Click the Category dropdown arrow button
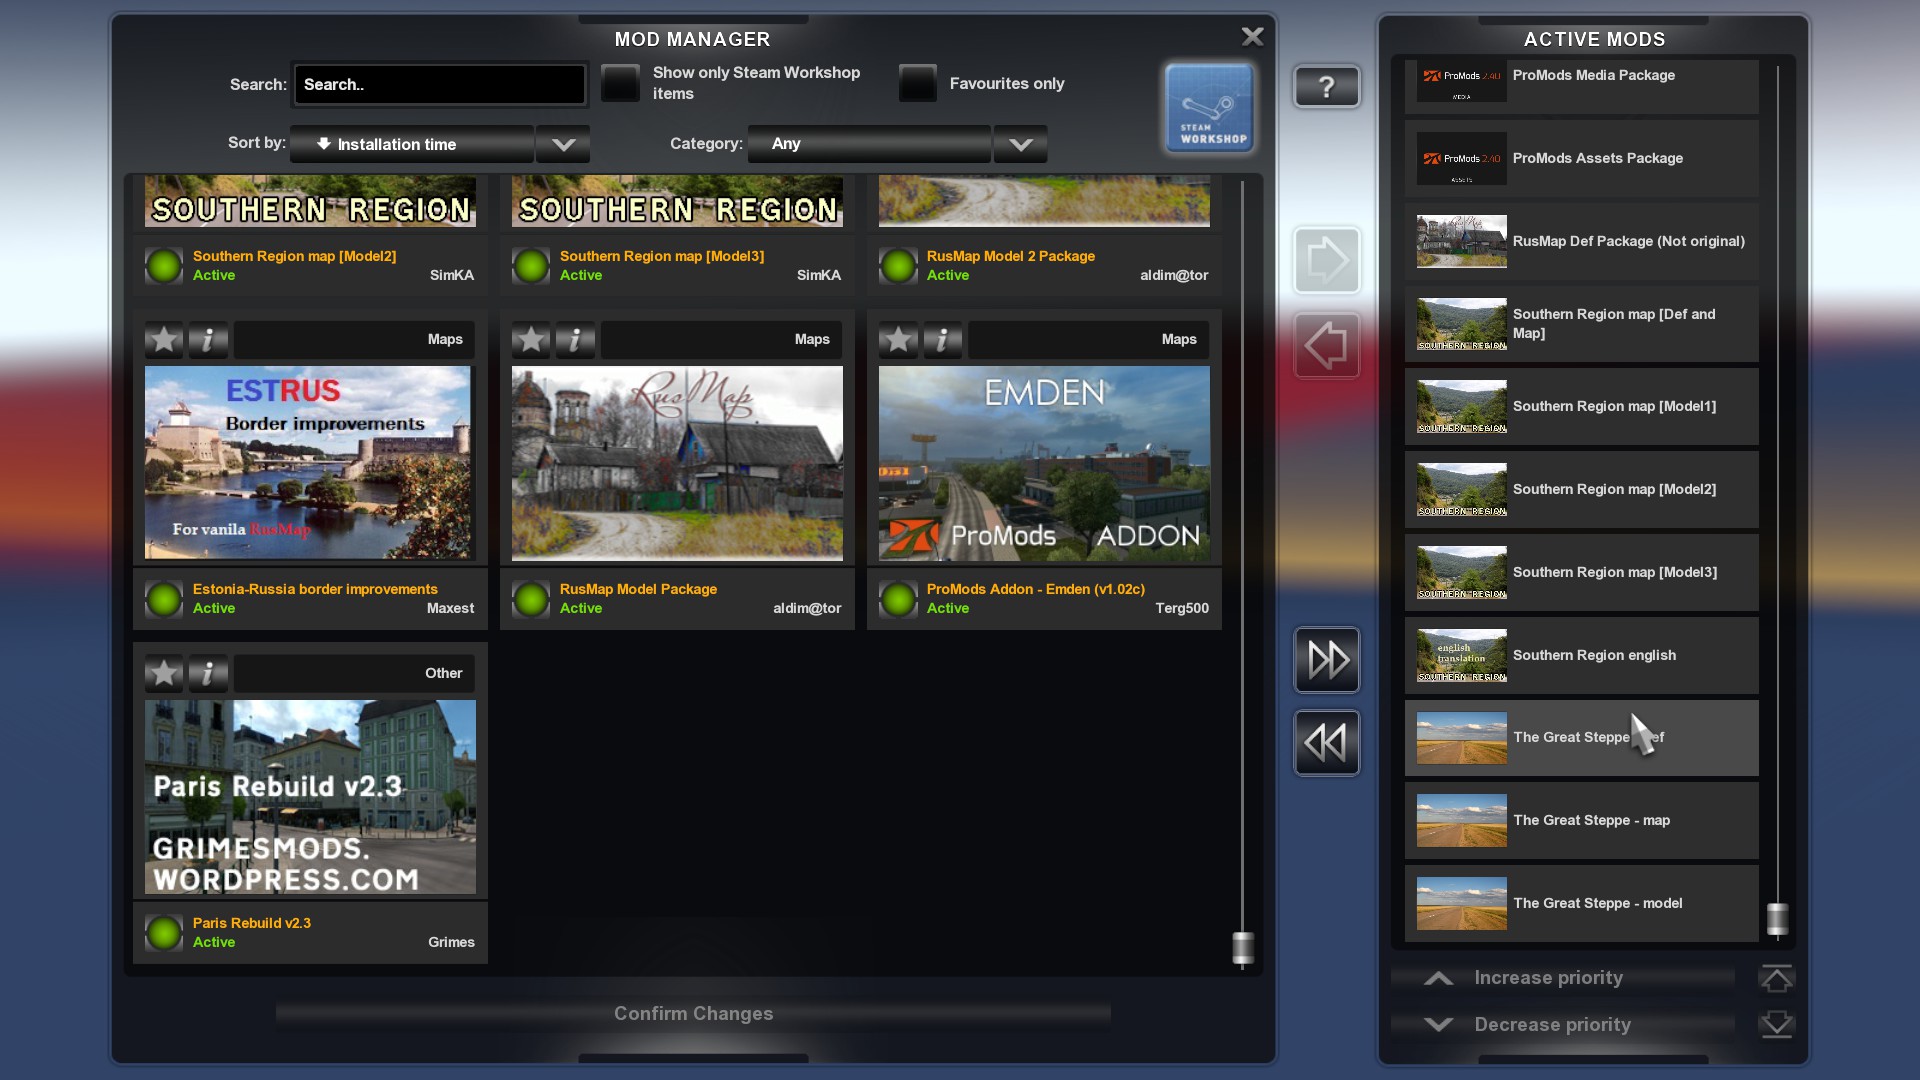1920x1080 pixels. (x=1020, y=144)
